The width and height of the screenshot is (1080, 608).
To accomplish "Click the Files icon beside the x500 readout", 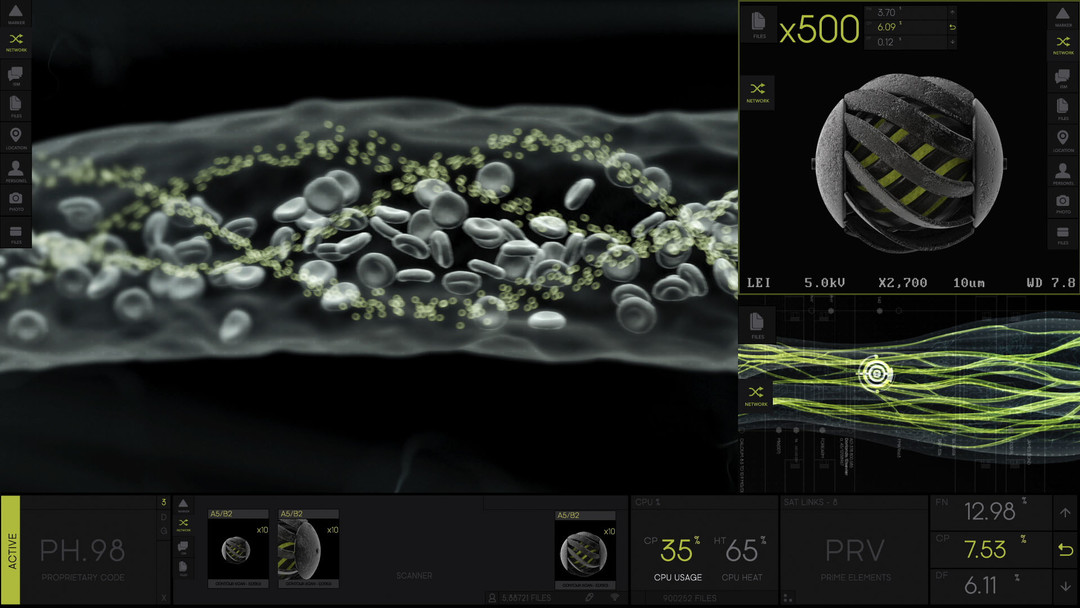I will (758, 24).
